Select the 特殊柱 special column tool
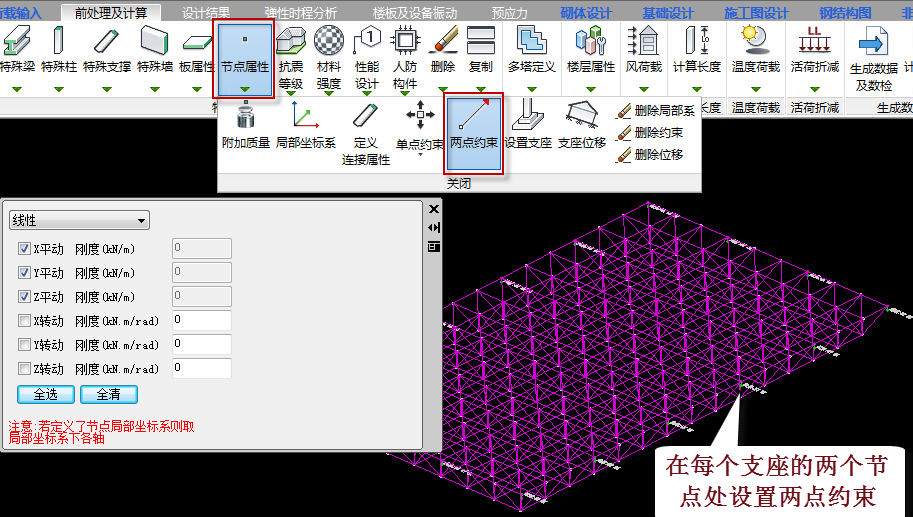 point(59,50)
